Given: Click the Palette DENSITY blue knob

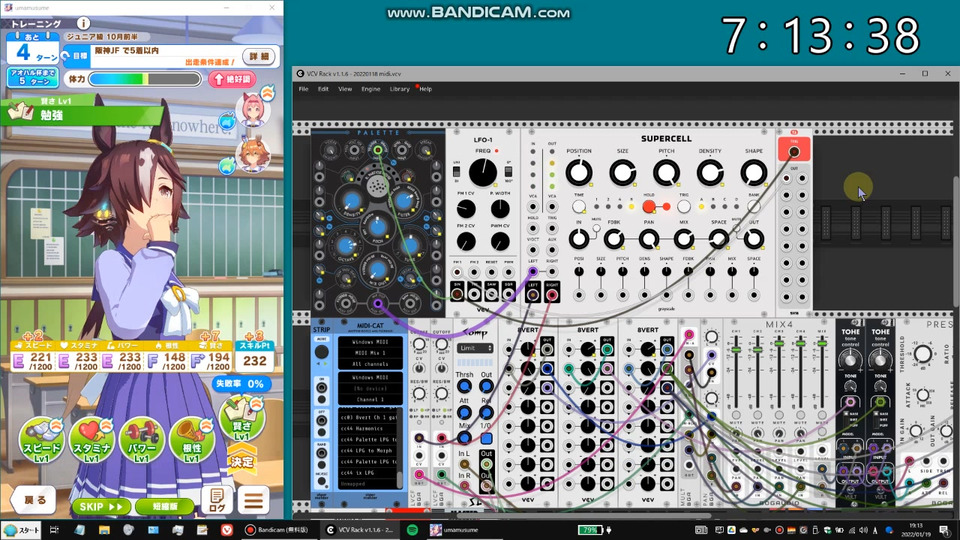Looking at the screenshot, I should click(x=351, y=200).
